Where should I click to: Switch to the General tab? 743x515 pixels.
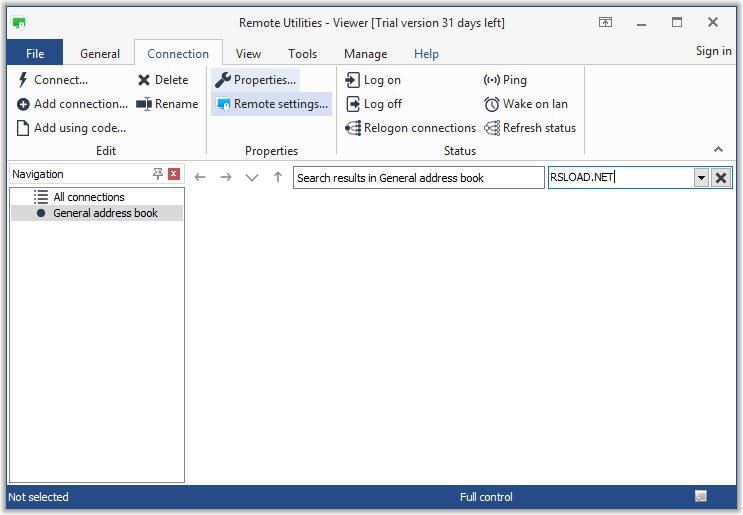pos(100,54)
